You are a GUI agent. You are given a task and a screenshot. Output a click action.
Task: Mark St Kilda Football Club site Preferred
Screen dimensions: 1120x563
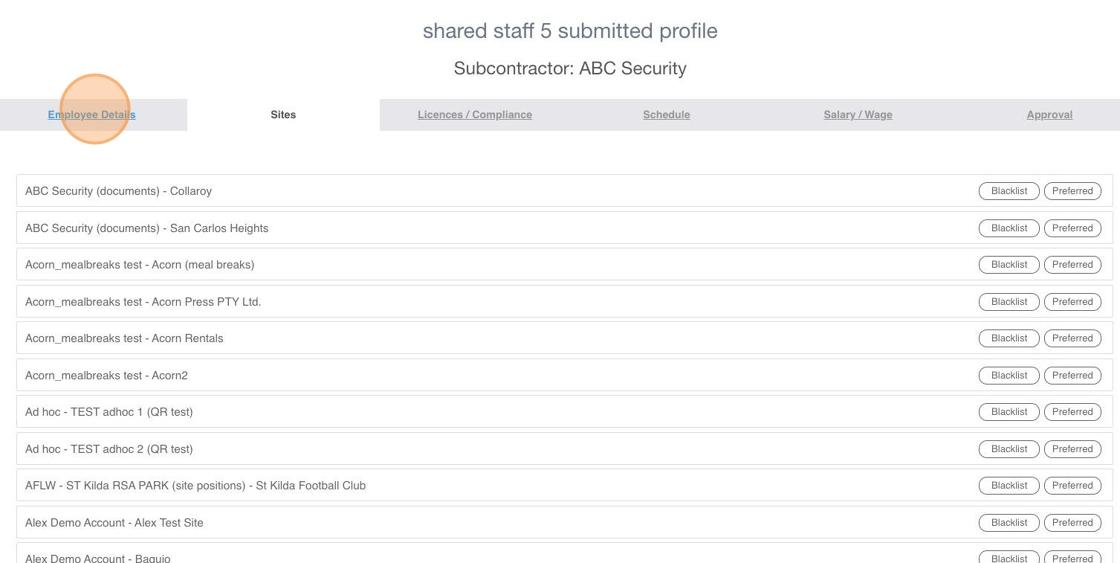[1072, 485]
